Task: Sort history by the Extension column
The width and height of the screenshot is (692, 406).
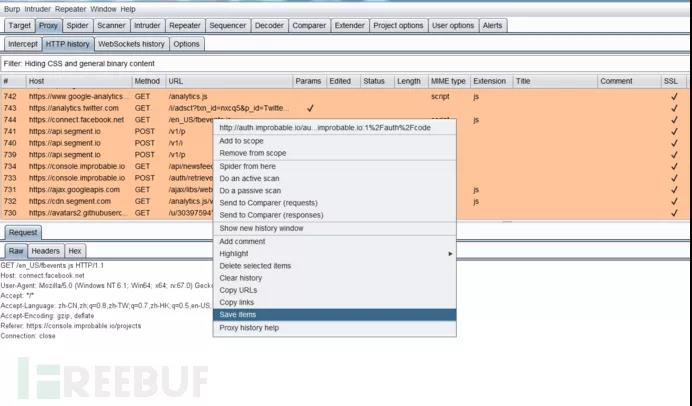Action: 491,81
